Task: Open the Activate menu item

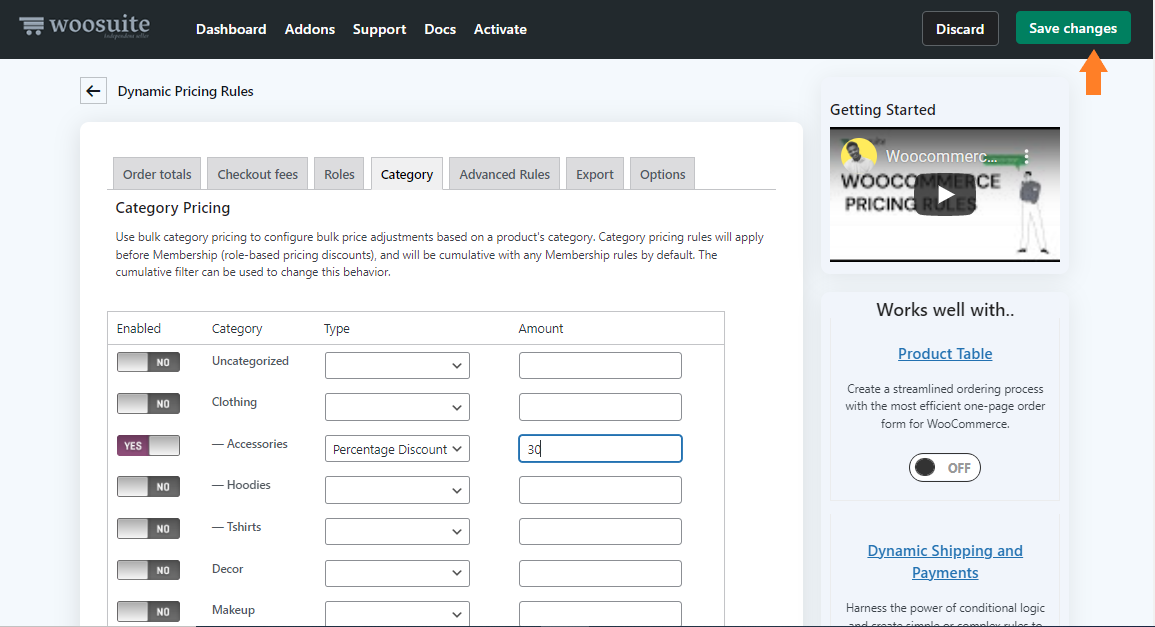Action: 500,29
